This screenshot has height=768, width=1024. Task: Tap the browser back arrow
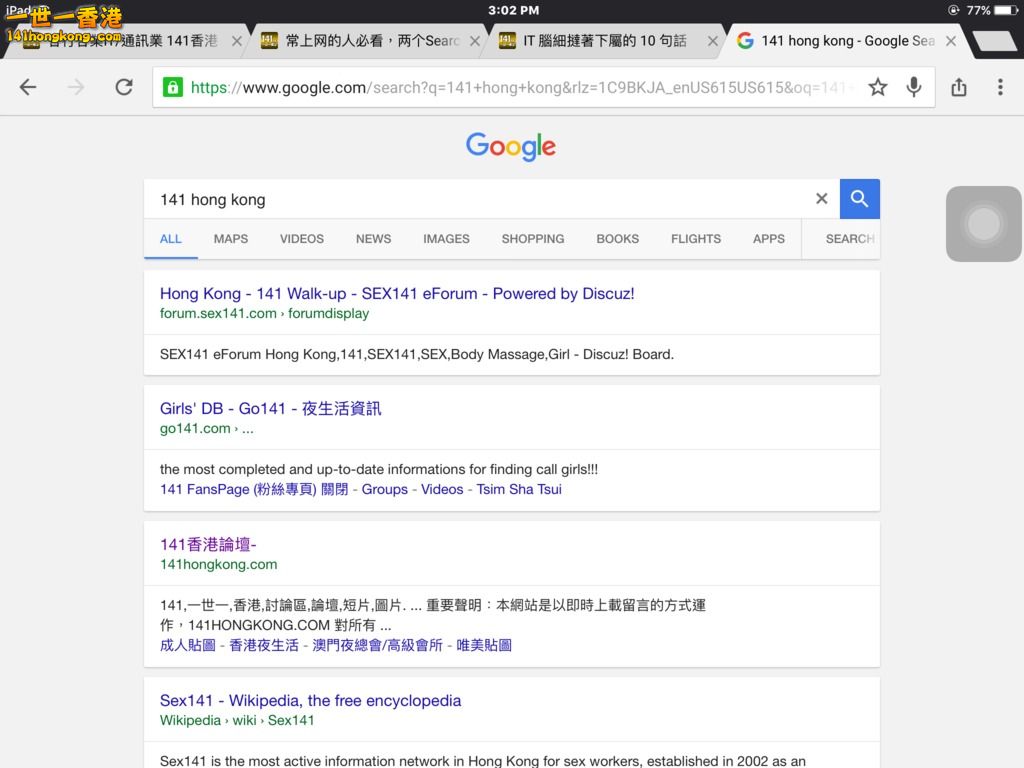[x=28, y=87]
